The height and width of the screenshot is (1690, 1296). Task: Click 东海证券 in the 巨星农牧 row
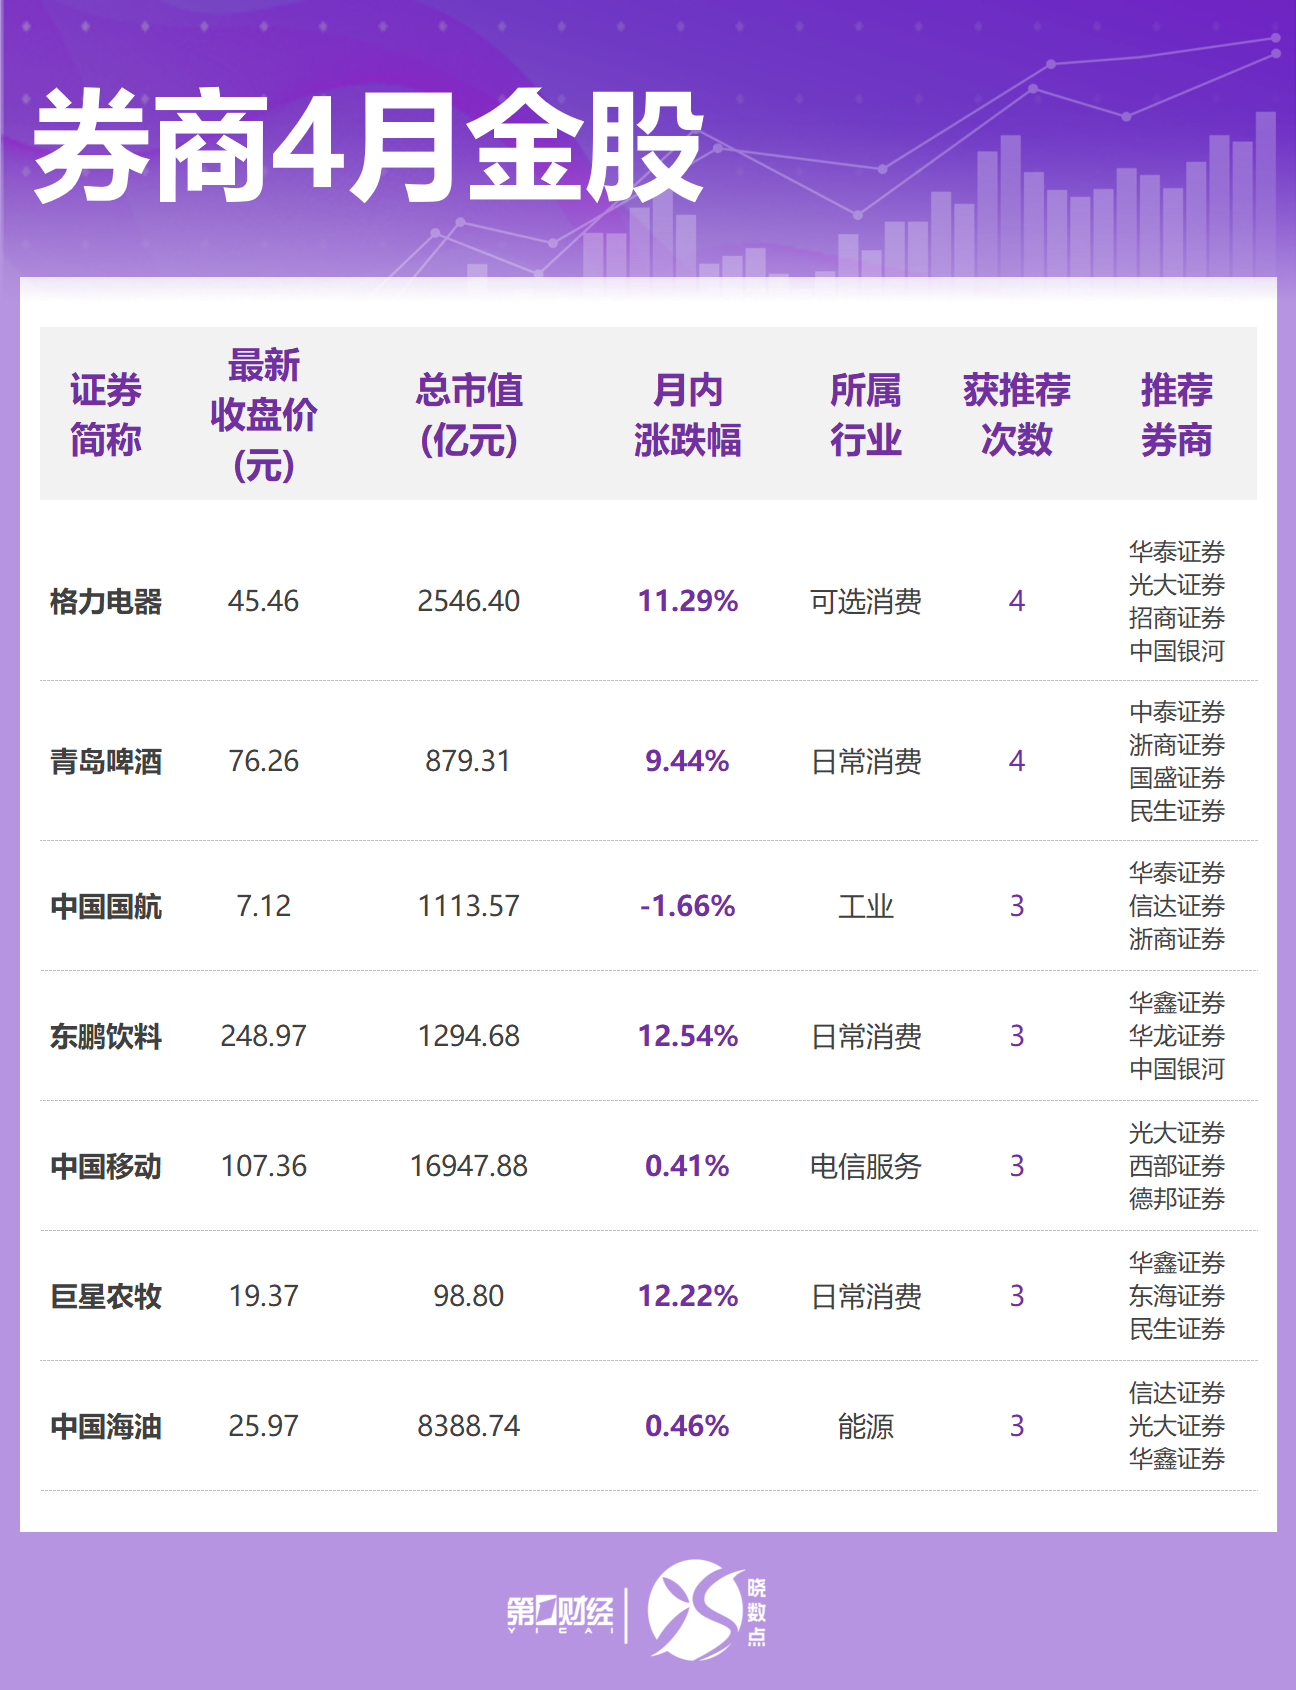[x=1176, y=1296]
